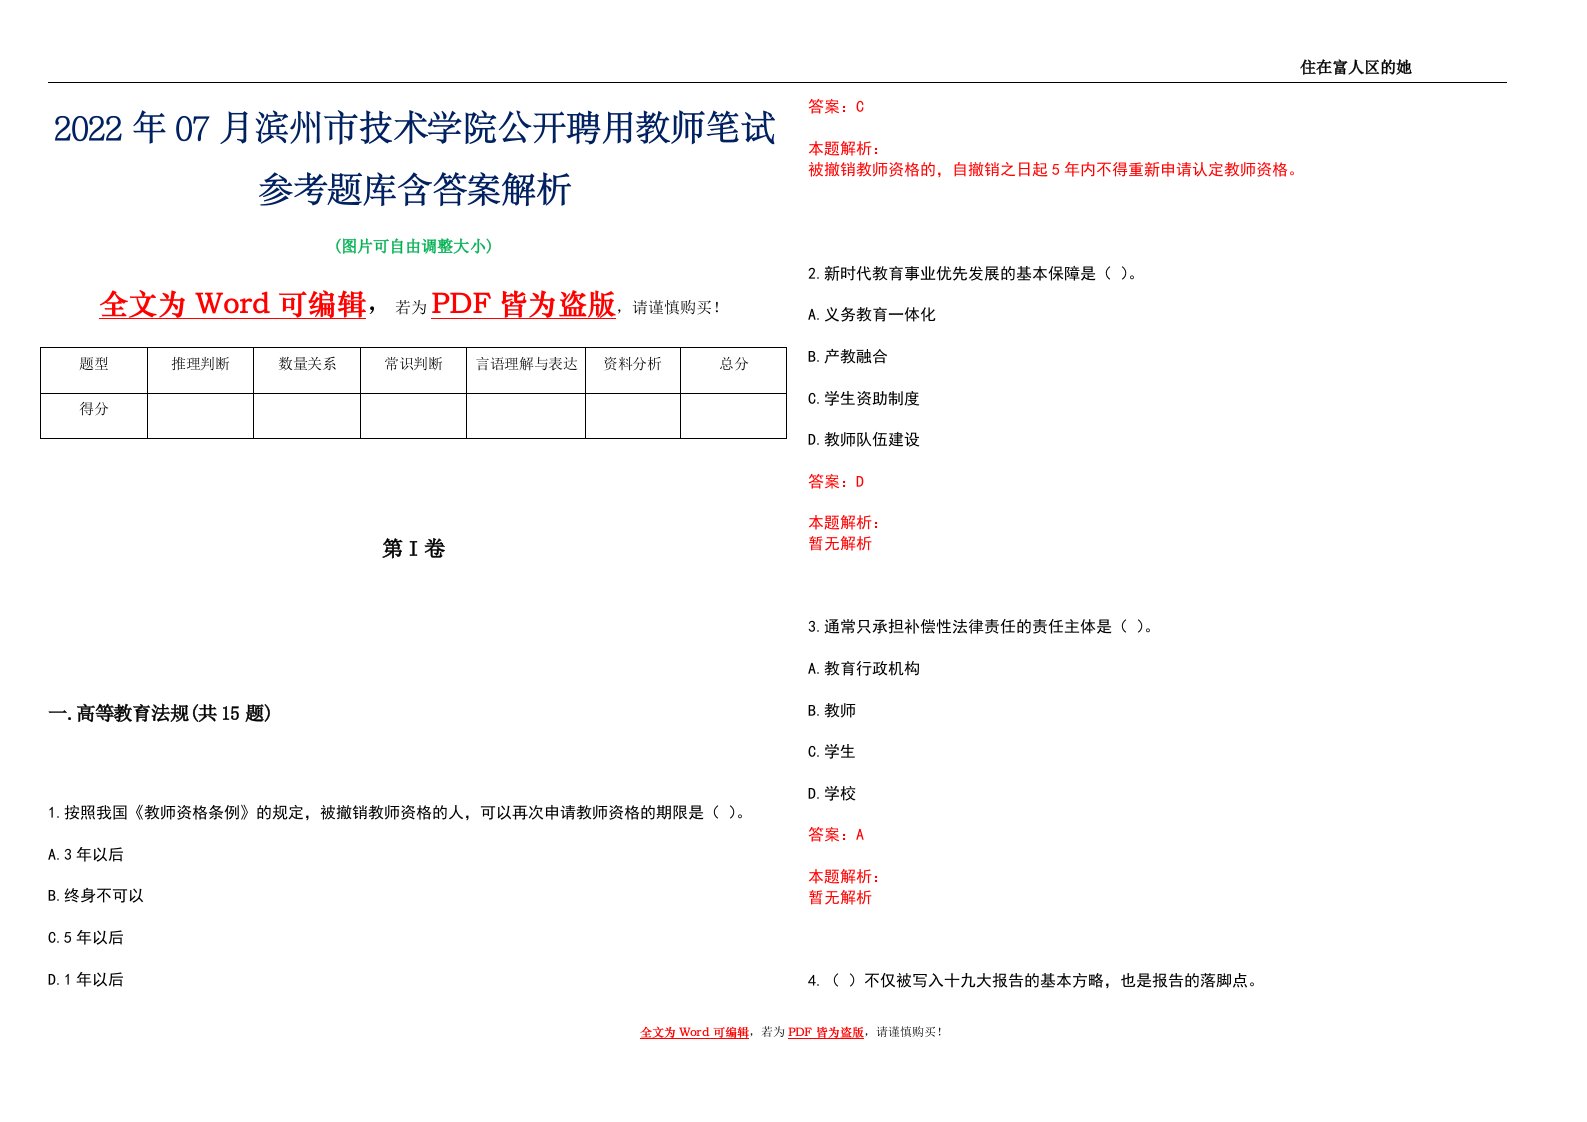This screenshot has height=1122, width=1587.
Task: Choose option D.学校
Action: click(832, 794)
